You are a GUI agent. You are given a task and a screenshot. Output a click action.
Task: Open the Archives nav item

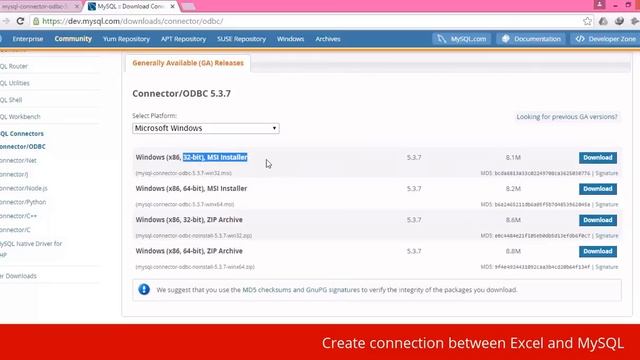coord(328,39)
